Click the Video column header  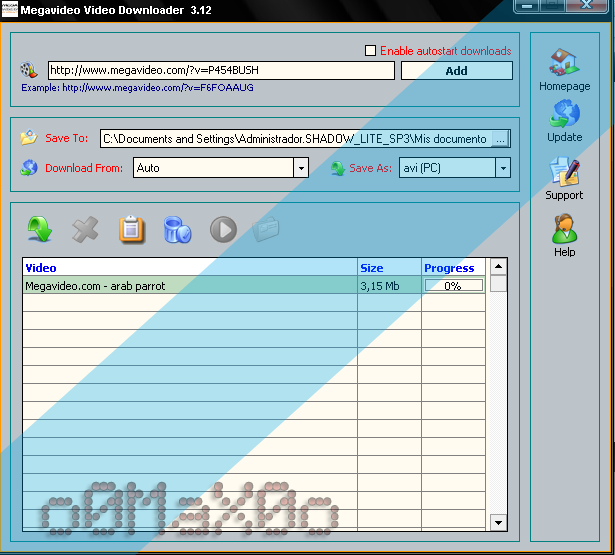tap(190, 267)
